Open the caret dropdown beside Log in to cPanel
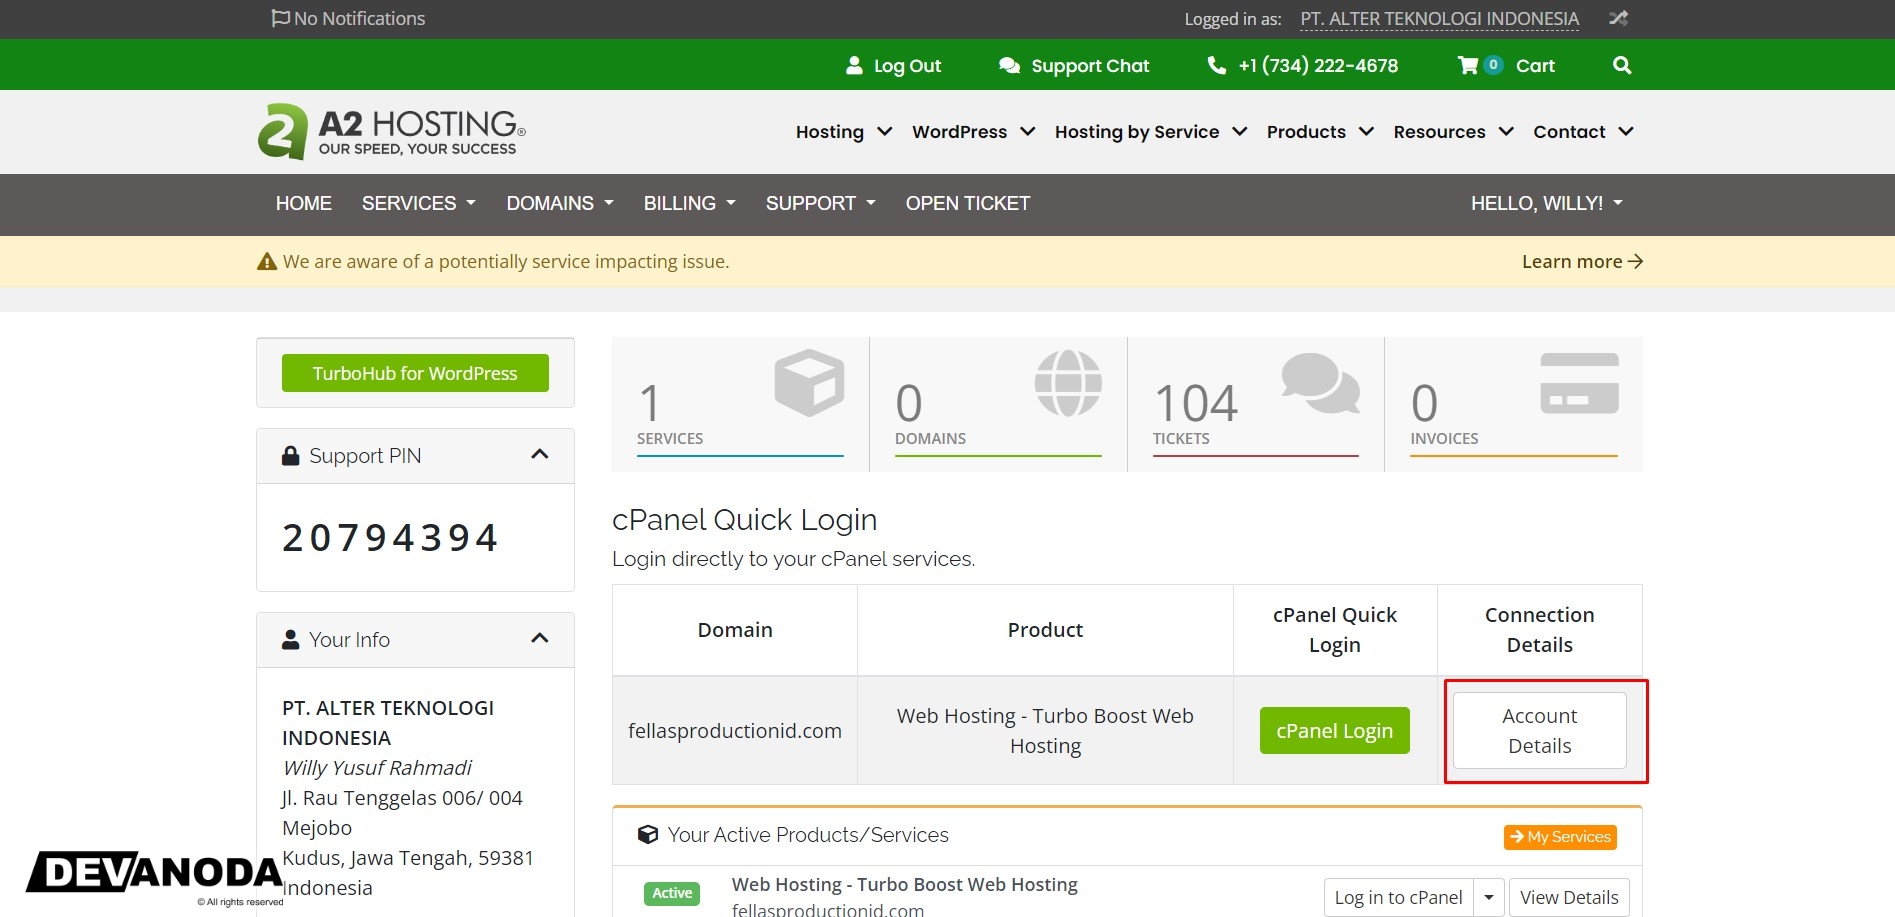The height and width of the screenshot is (917, 1895). point(1489,898)
